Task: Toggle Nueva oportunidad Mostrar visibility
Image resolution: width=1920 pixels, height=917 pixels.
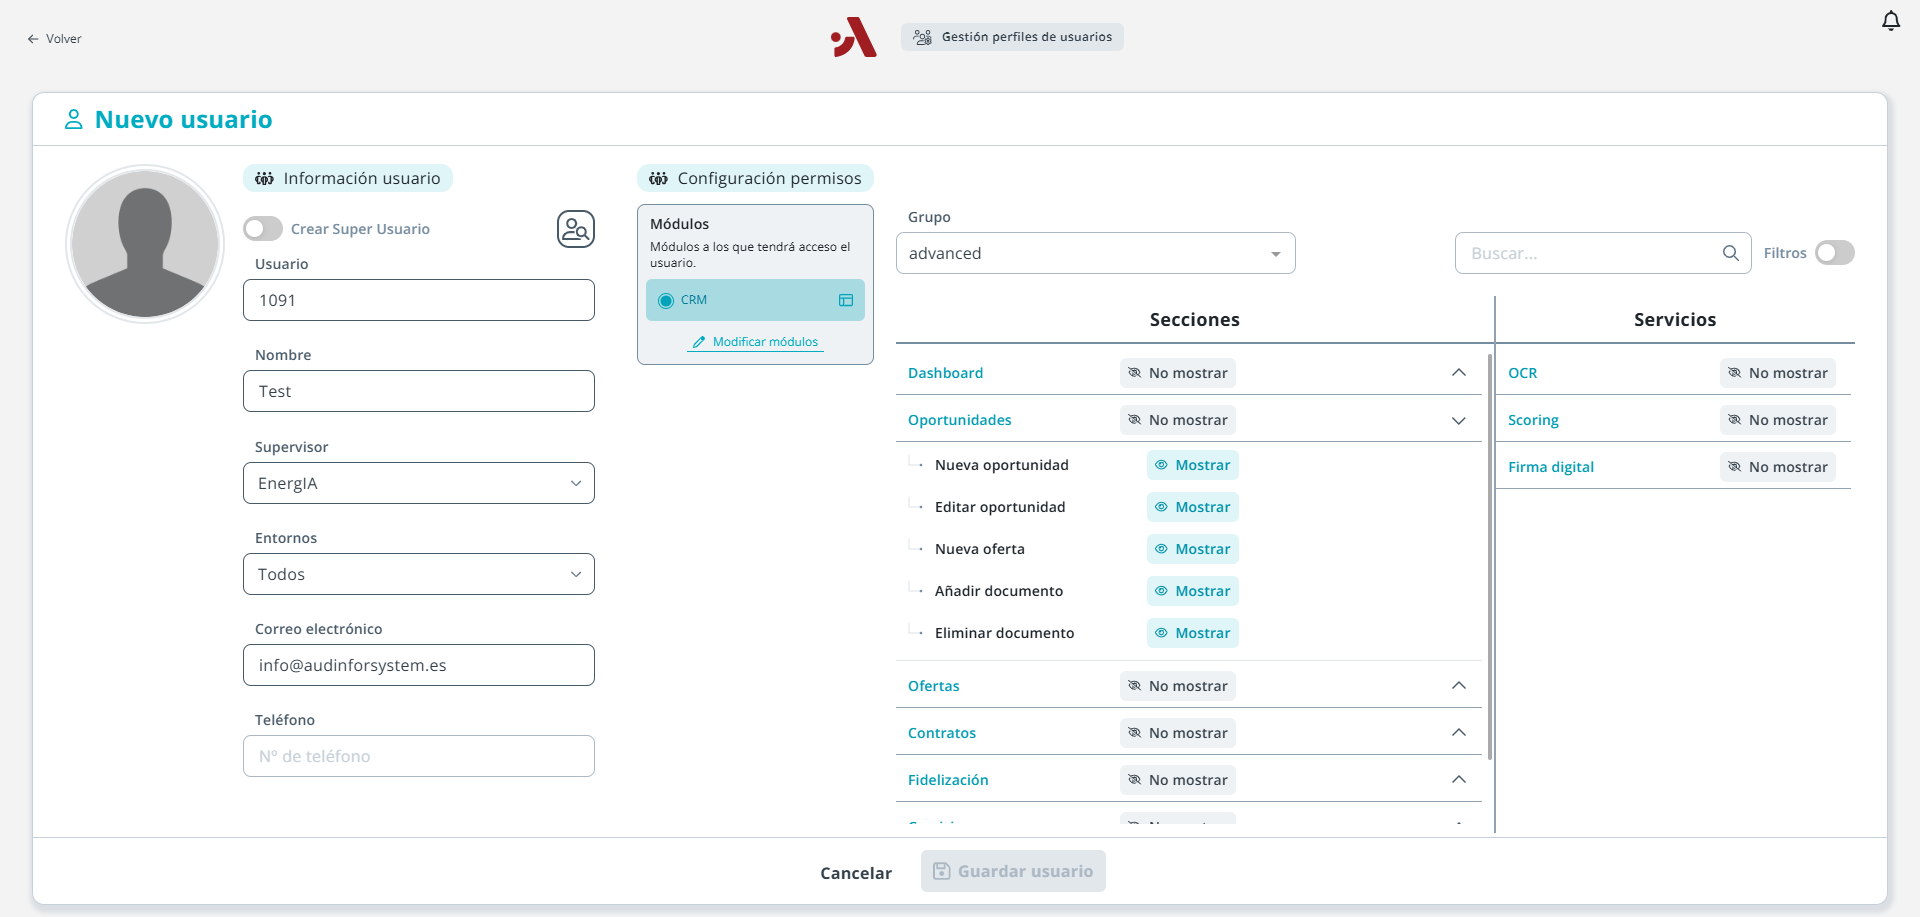Action: coord(1192,465)
